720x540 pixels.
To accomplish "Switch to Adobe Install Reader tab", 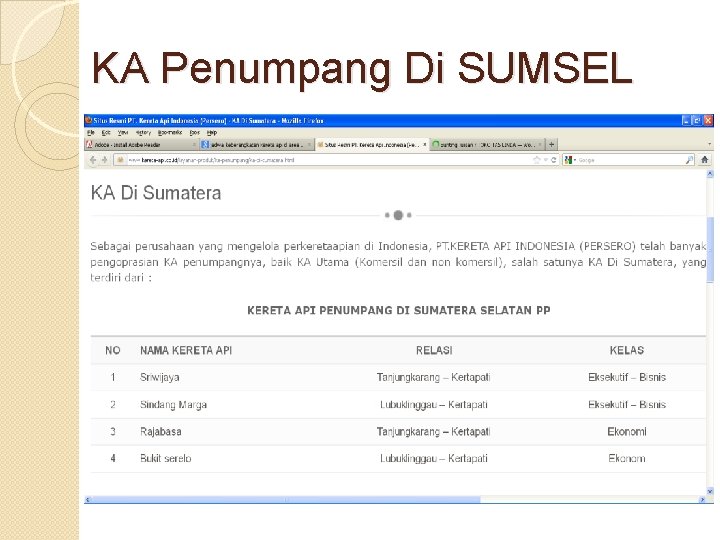I will [141, 145].
